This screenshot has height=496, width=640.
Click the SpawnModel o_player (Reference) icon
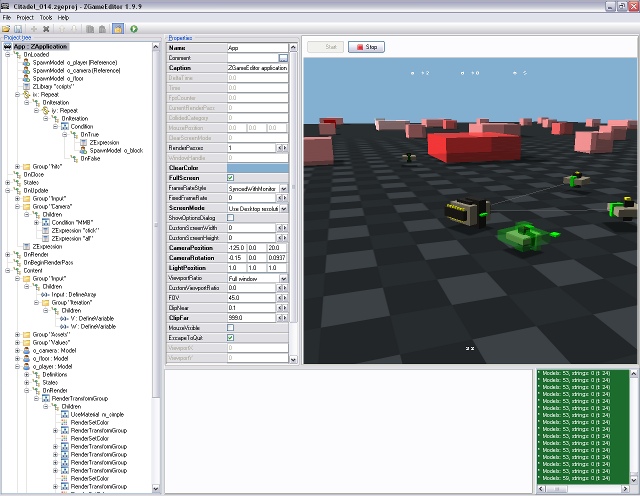tap(27, 62)
